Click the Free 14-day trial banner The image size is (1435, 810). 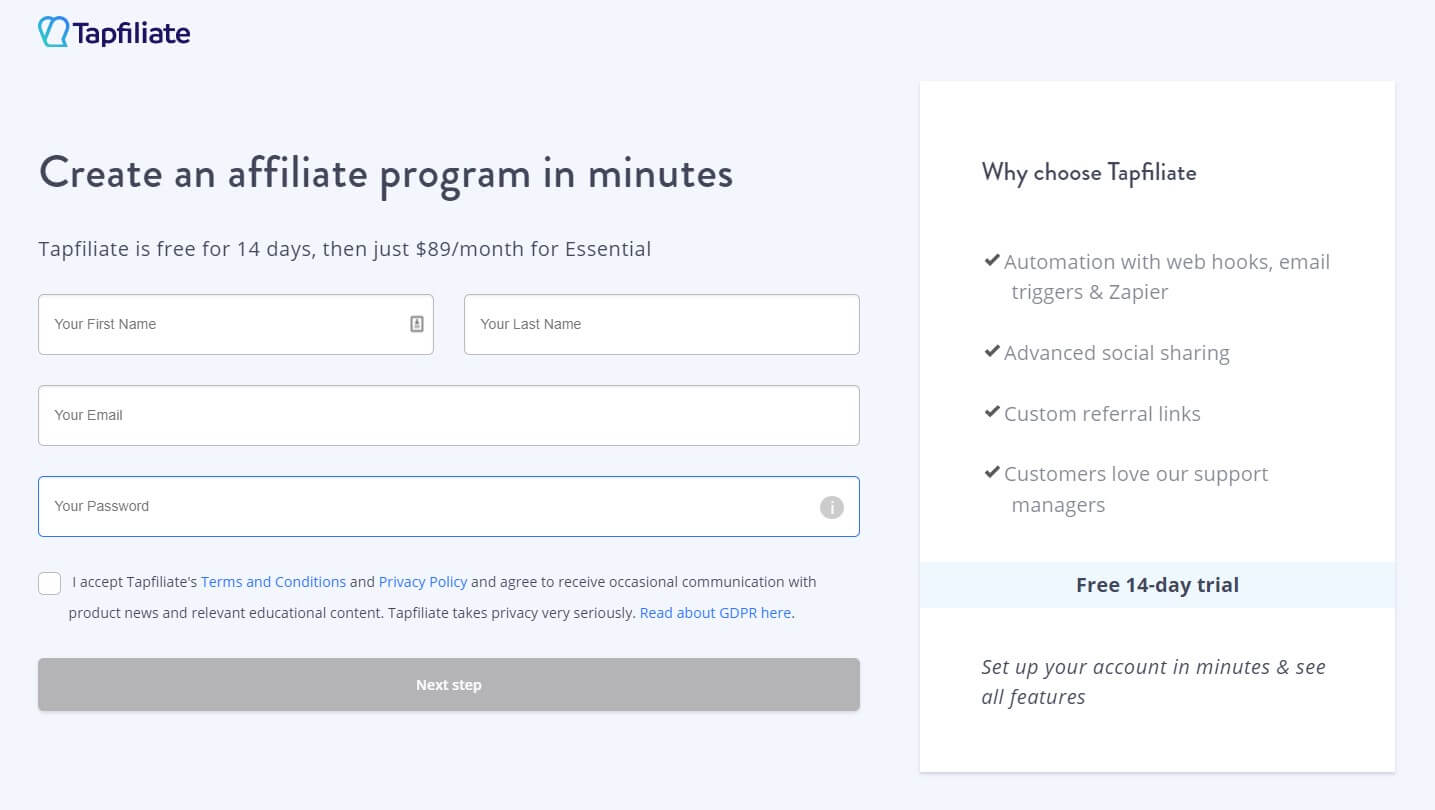[1157, 585]
